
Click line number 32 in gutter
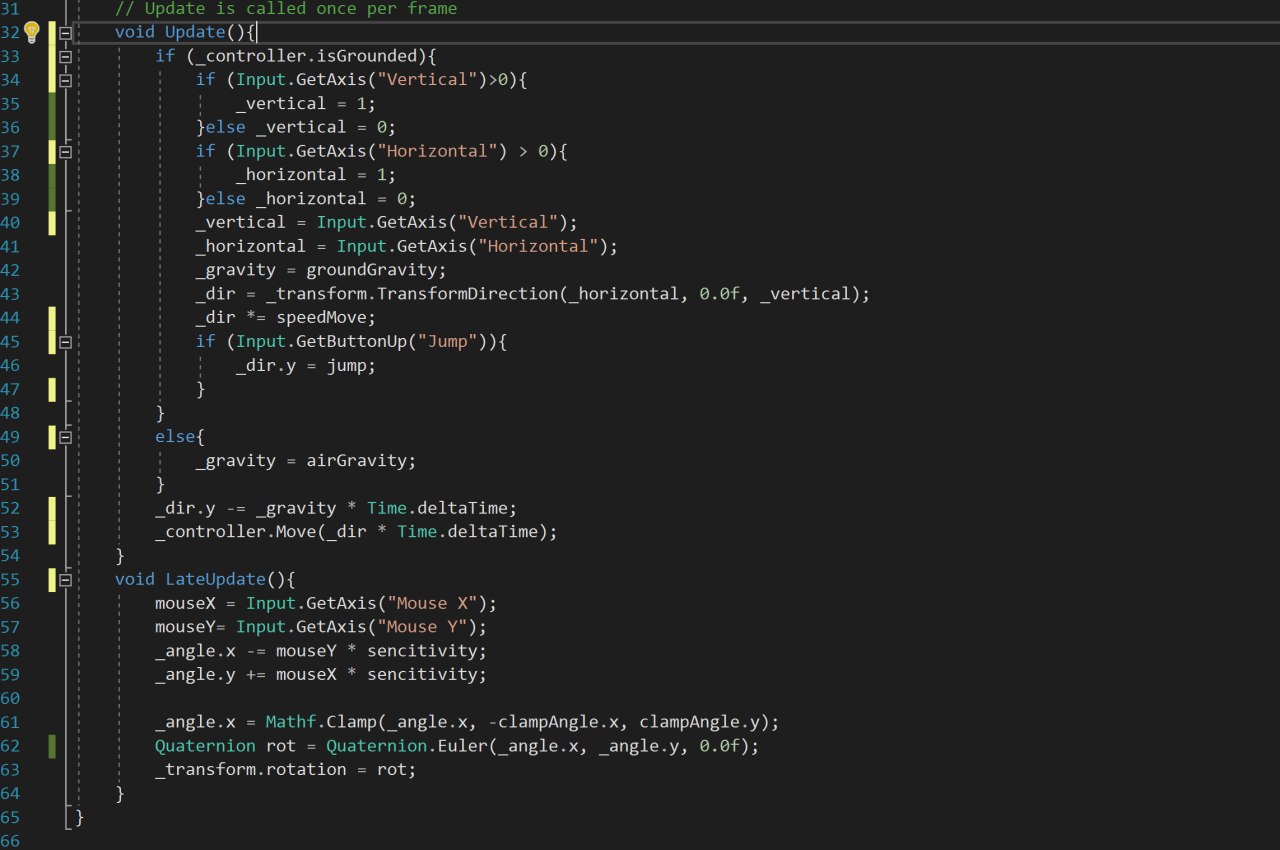10,32
